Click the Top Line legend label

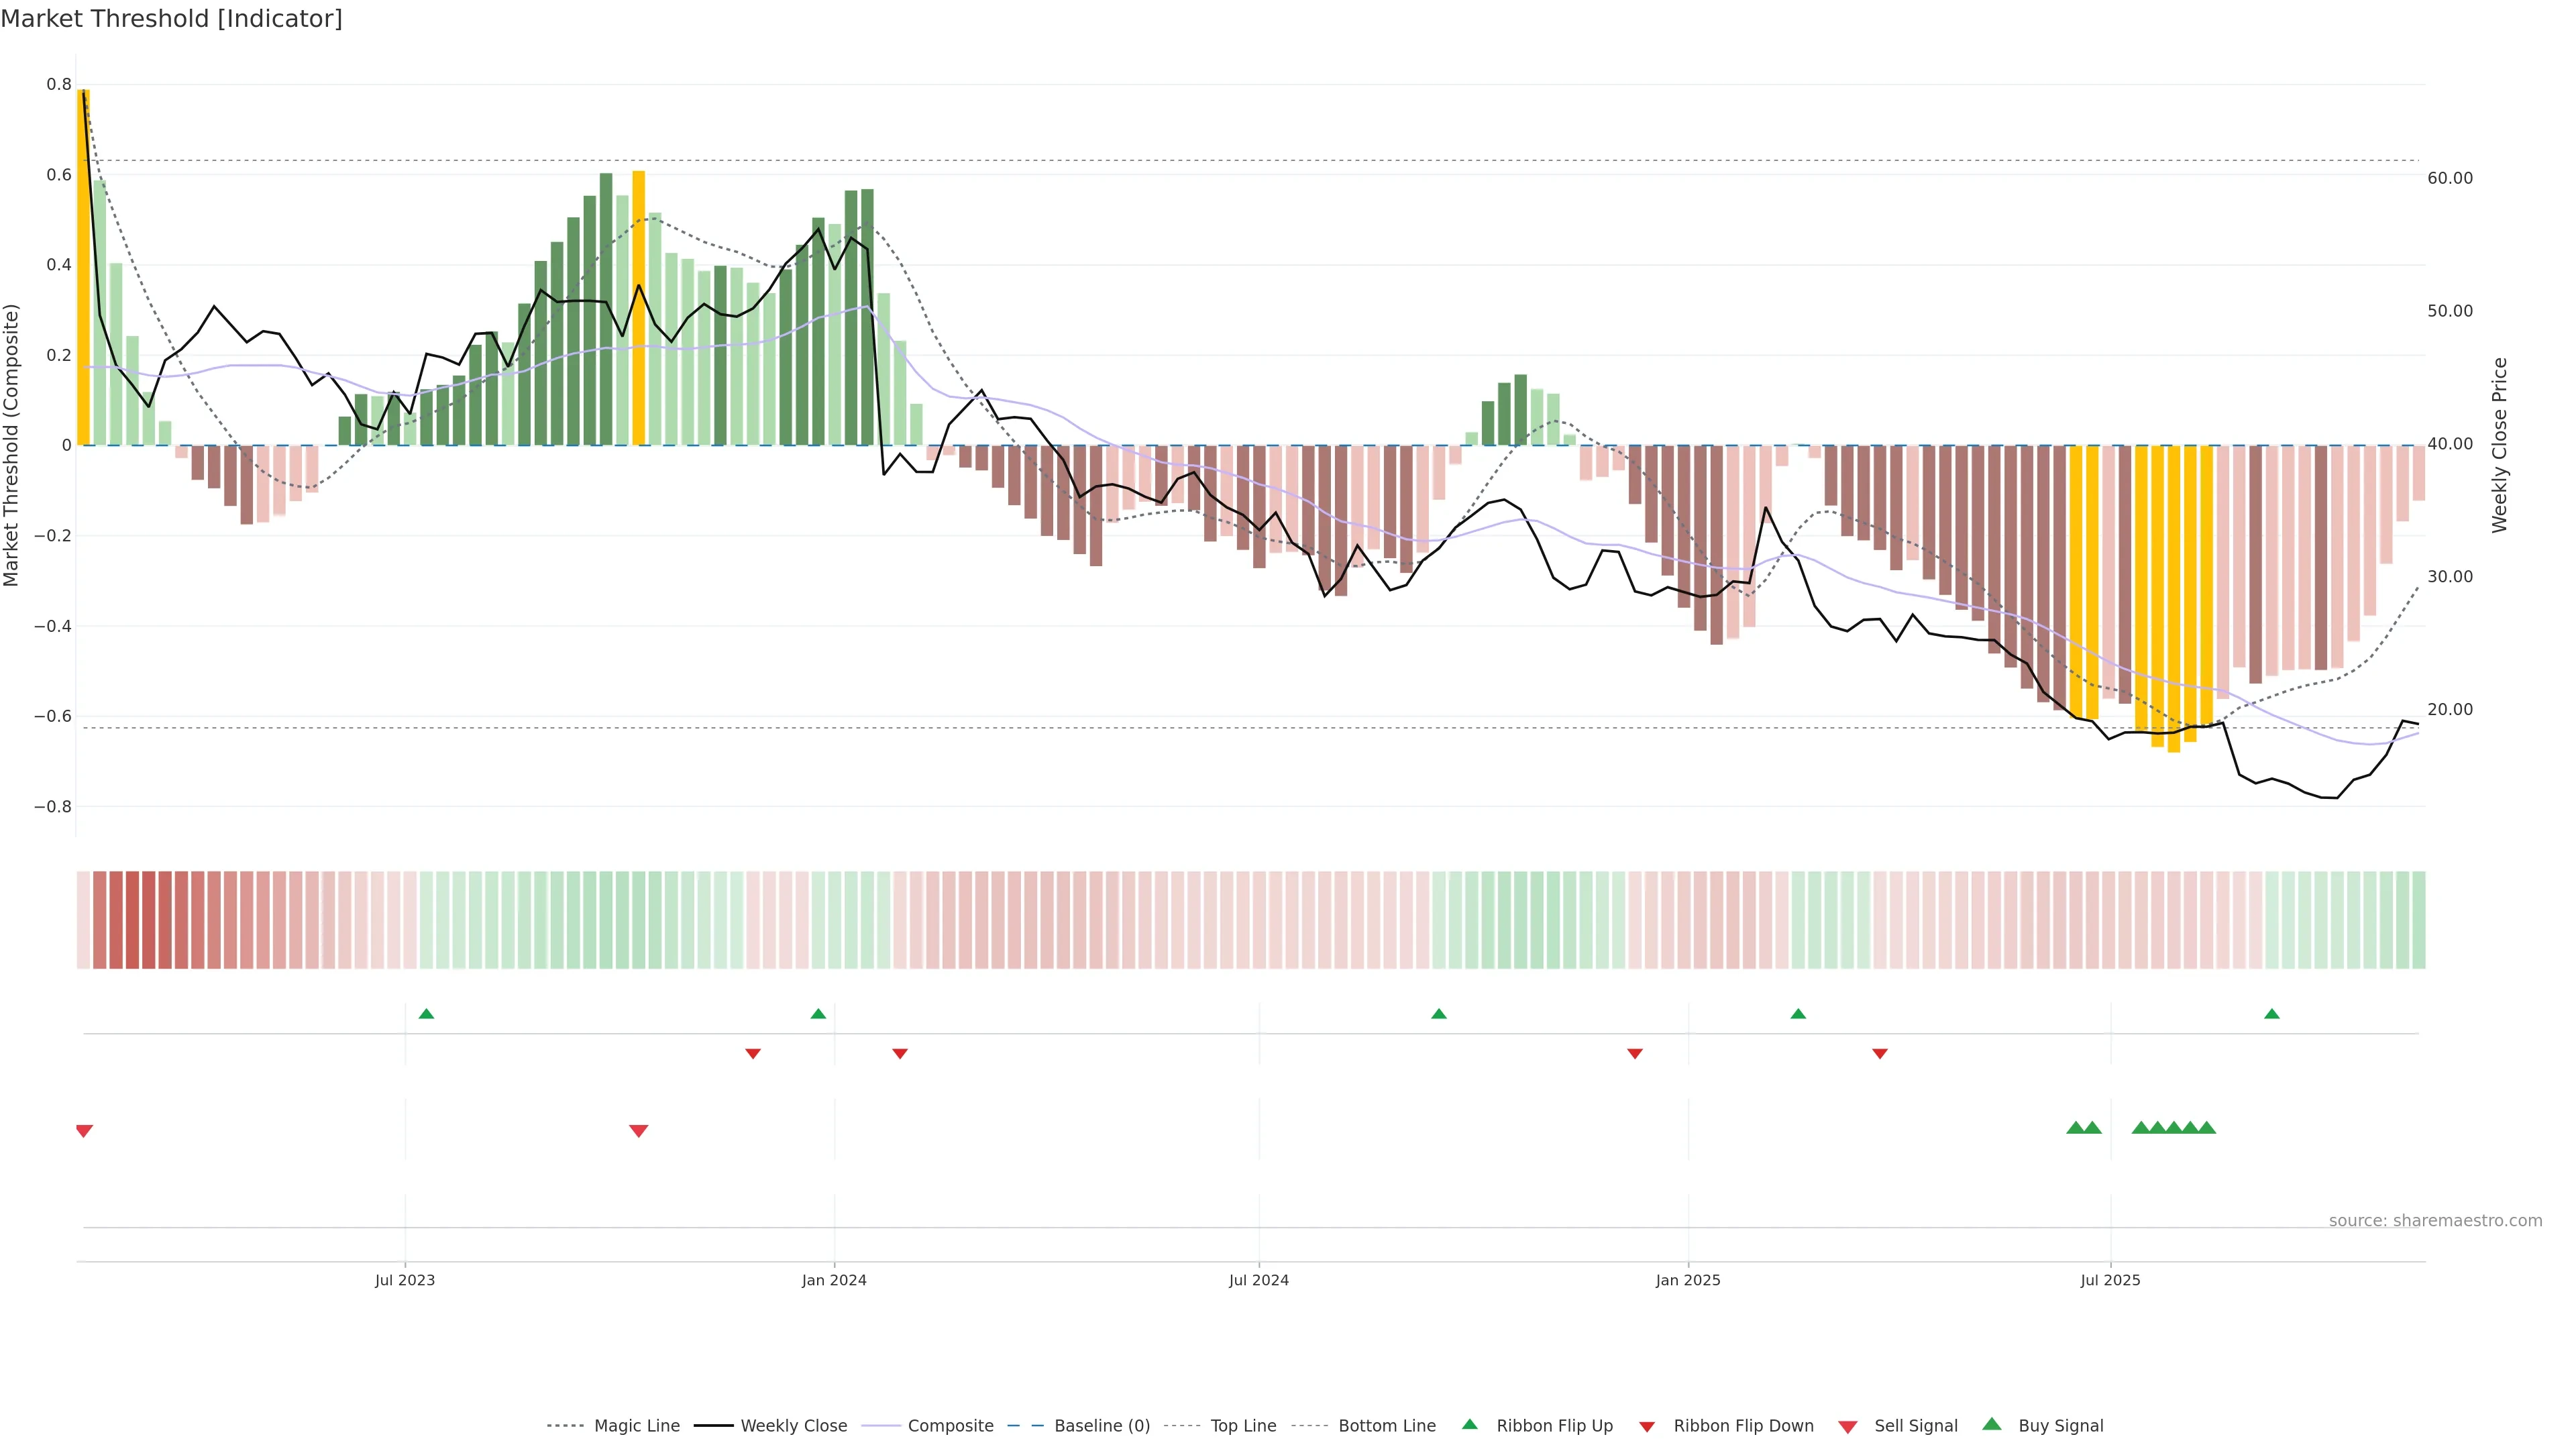pyautogui.click(x=1243, y=1425)
